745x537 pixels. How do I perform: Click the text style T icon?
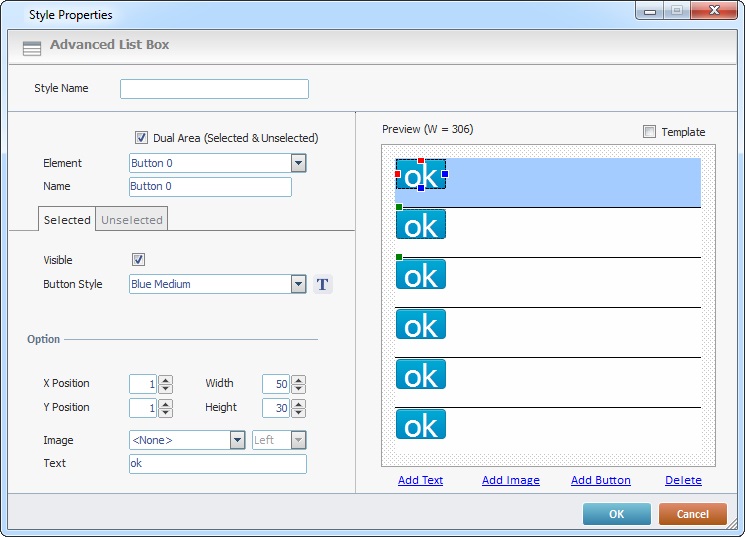pos(322,285)
